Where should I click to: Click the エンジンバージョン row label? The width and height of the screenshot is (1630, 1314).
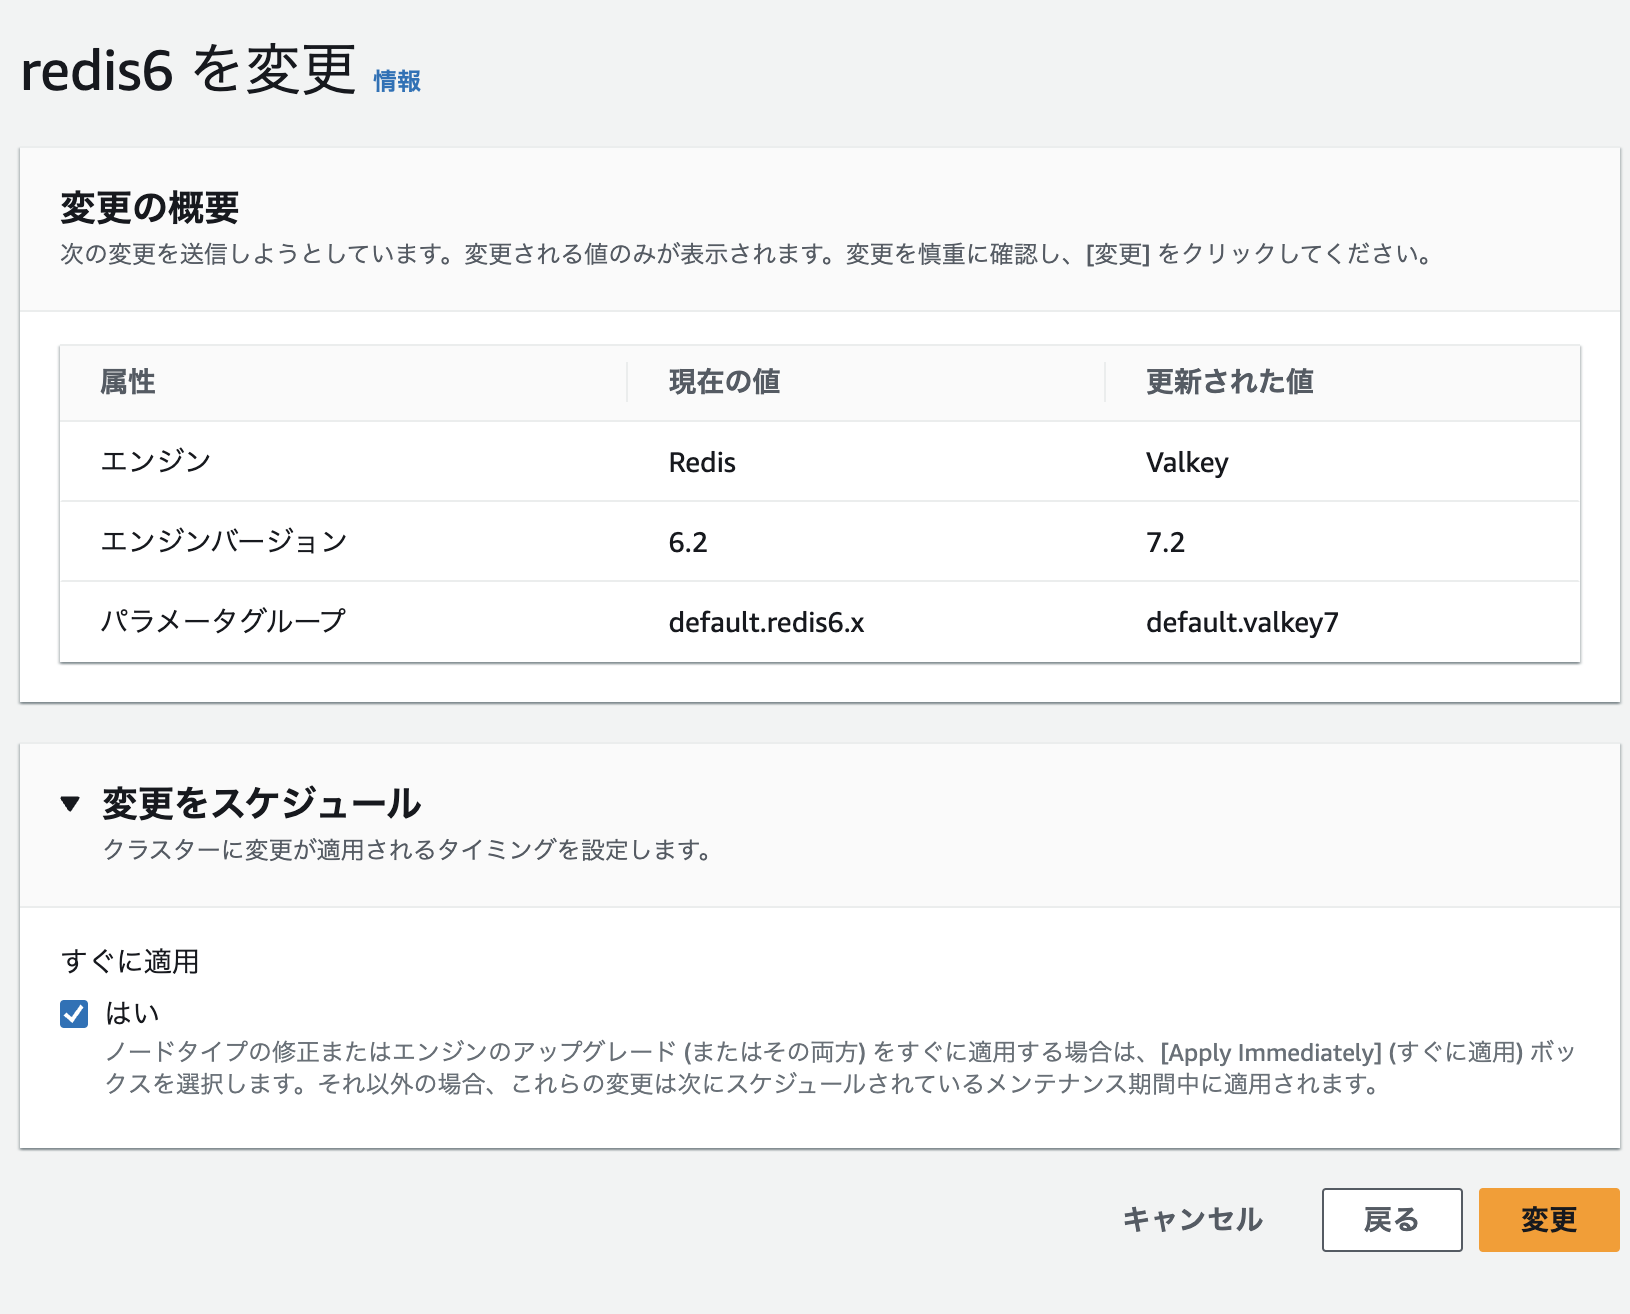coord(224,542)
